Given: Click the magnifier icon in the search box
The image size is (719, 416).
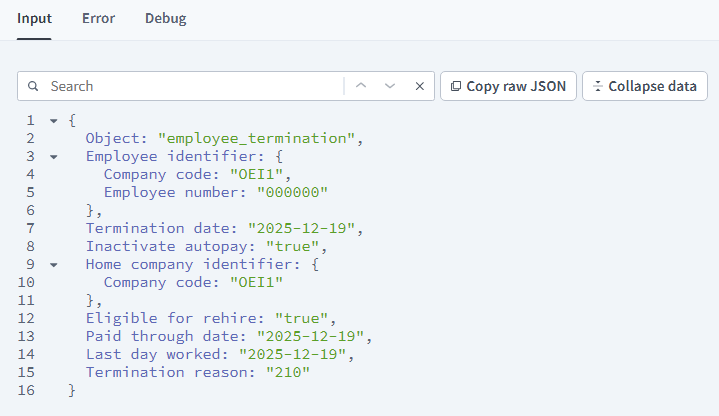Looking at the screenshot, I should click(x=34, y=87).
